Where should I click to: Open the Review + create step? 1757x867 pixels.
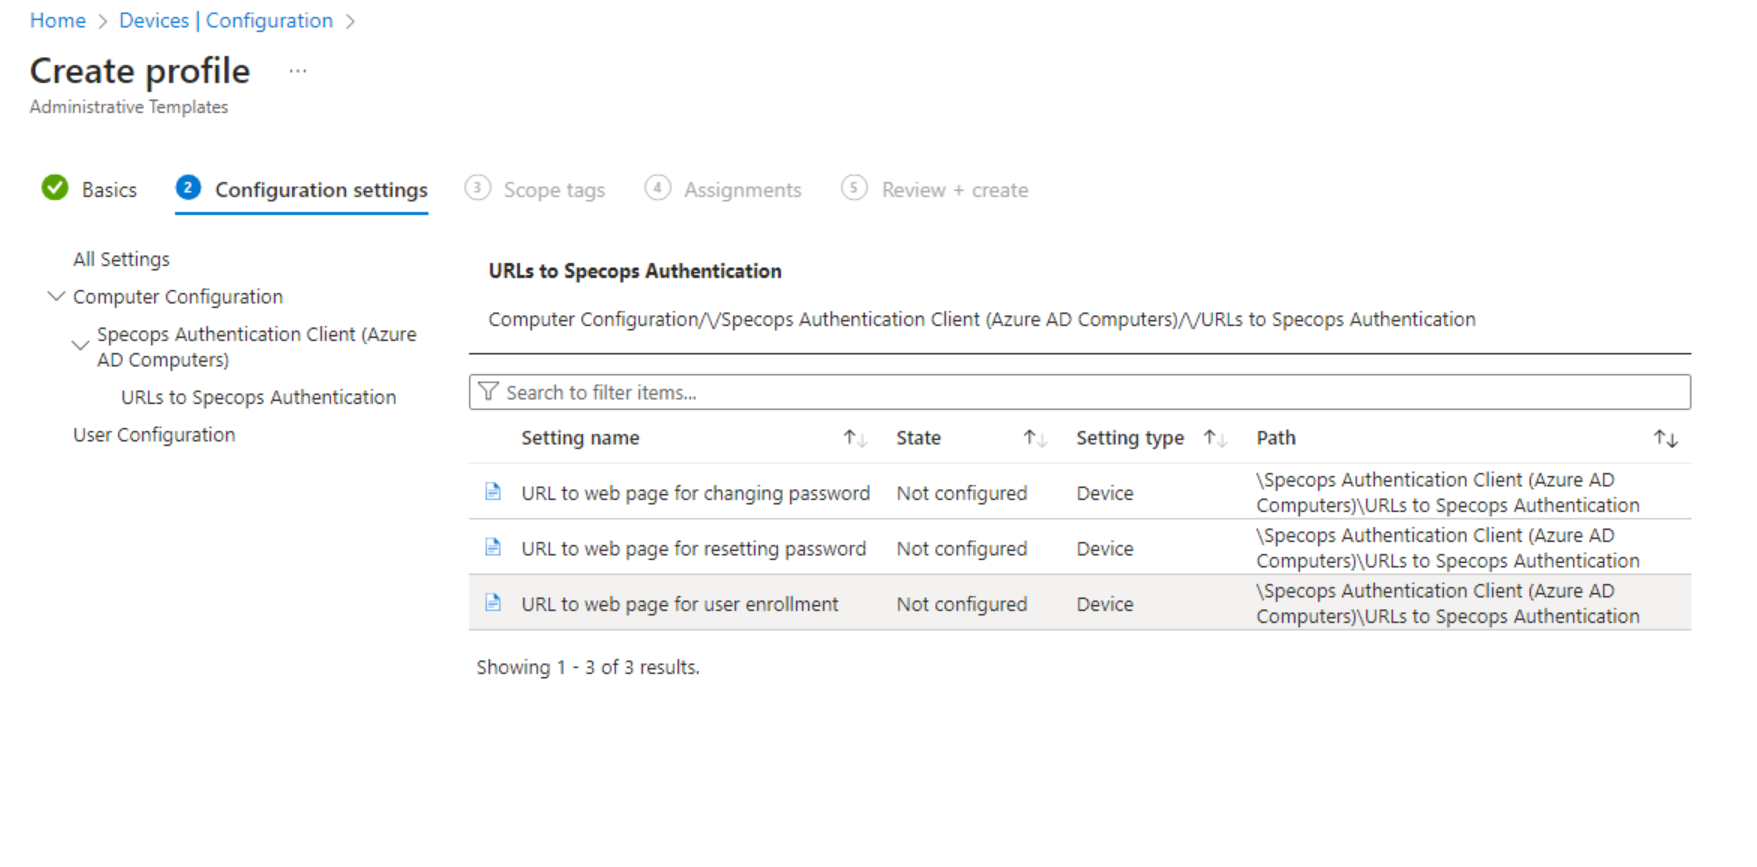(955, 190)
